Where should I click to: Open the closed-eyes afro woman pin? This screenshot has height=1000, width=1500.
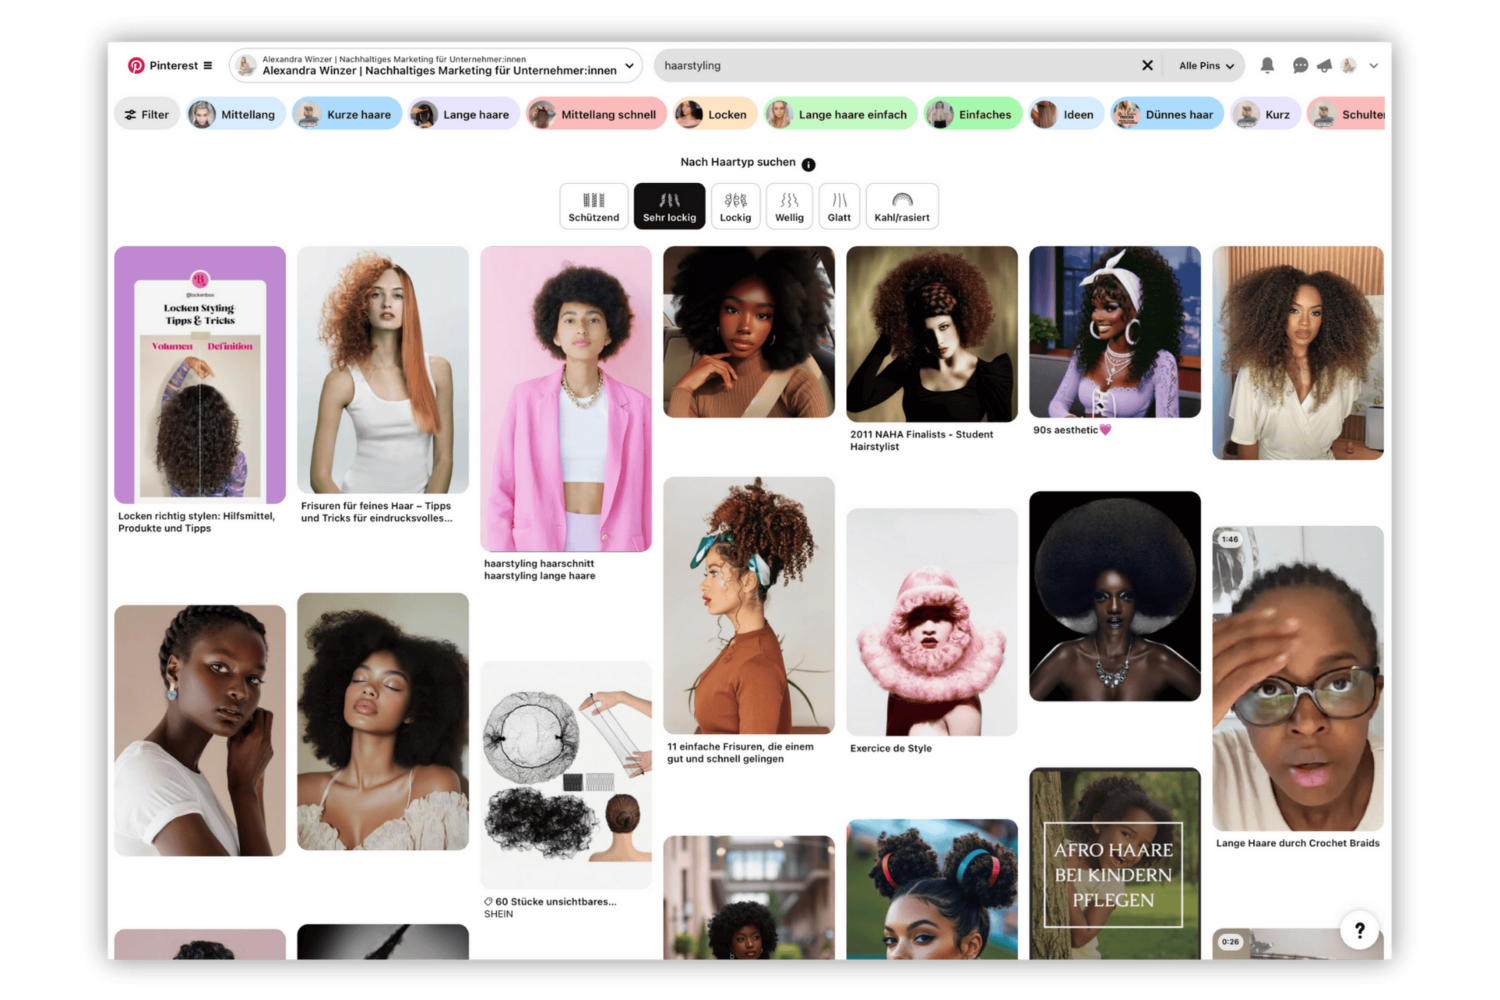pyautogui.click(x=383, y=722)
